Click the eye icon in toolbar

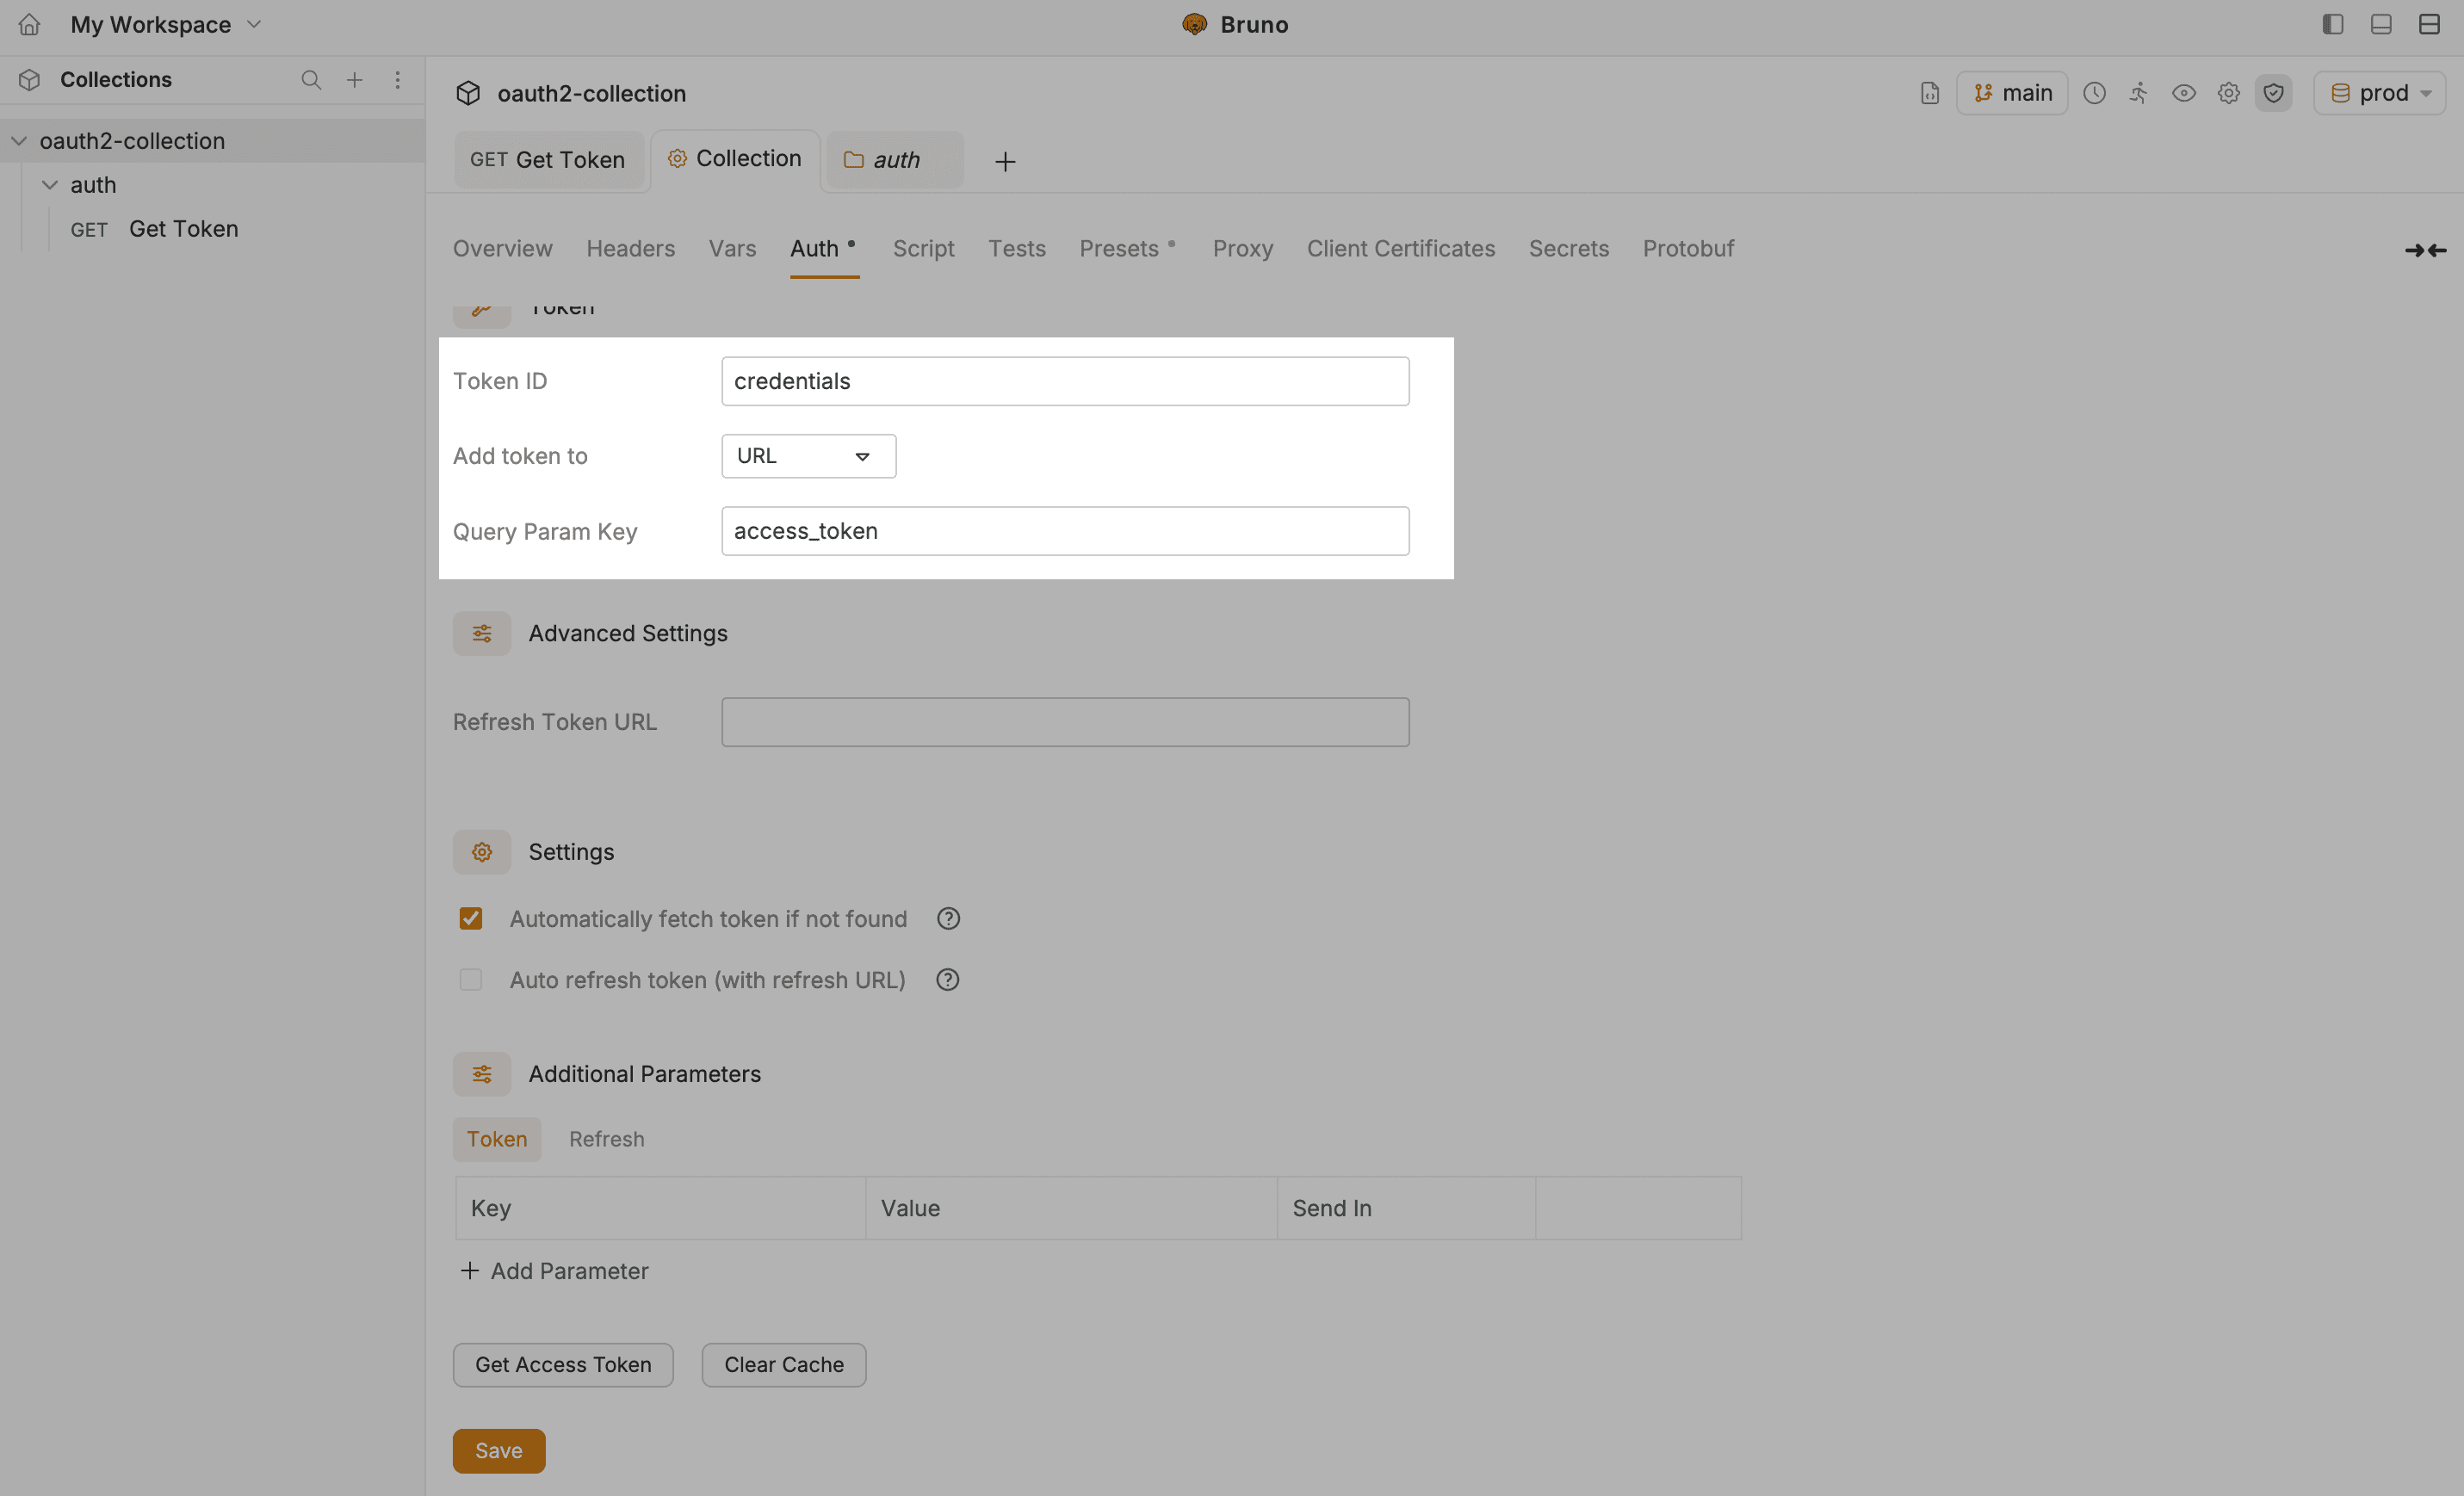(2183, 93)
